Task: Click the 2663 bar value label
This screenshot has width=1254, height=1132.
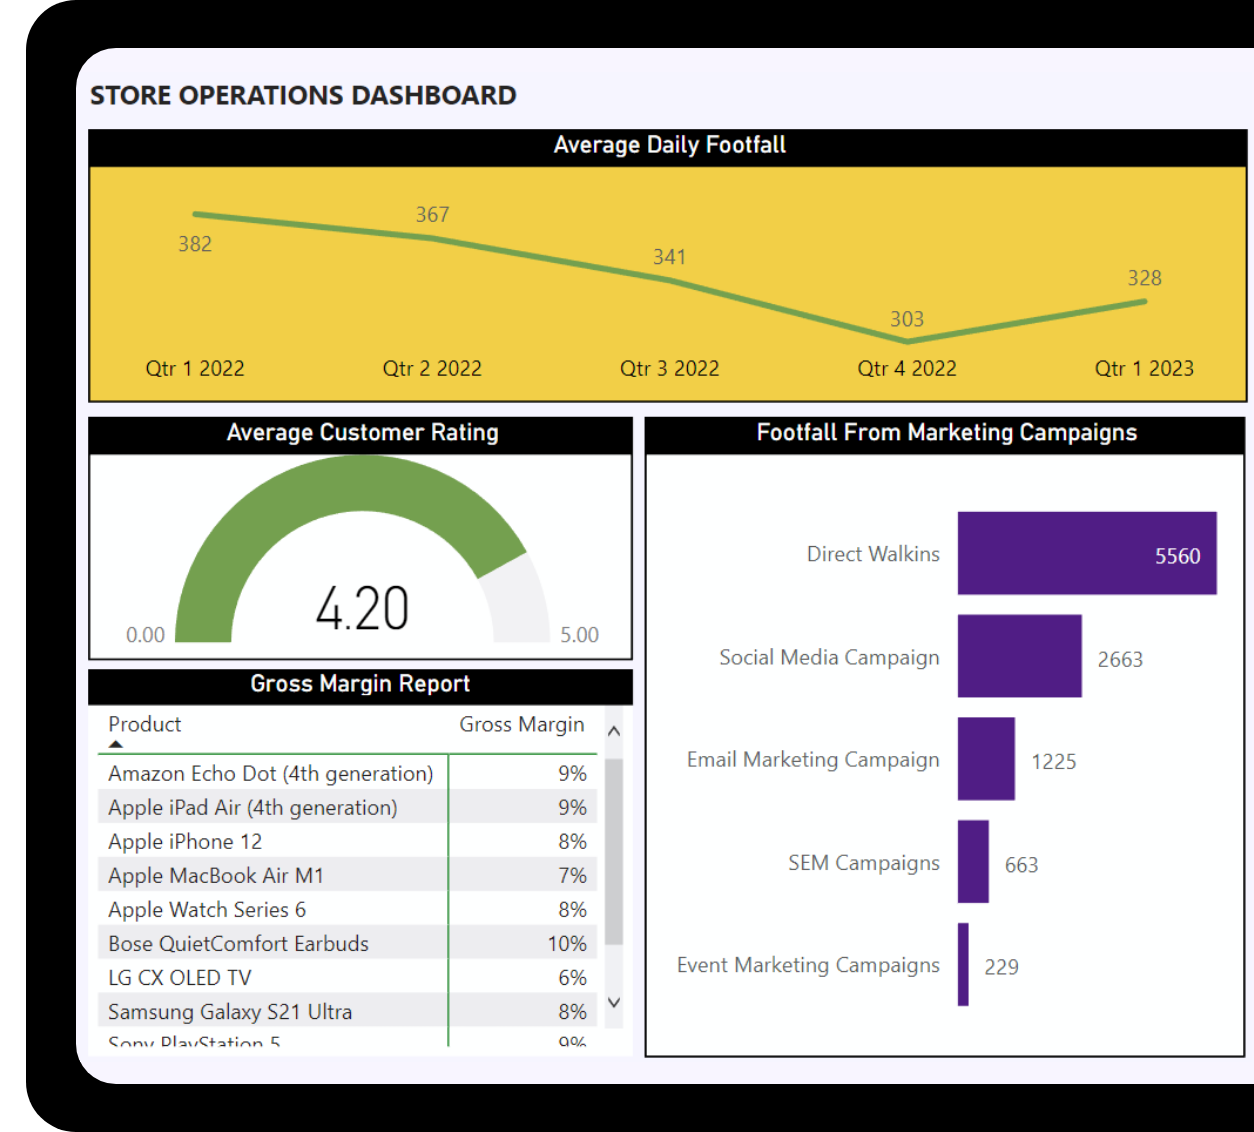Action: [x=1120, y=659]
